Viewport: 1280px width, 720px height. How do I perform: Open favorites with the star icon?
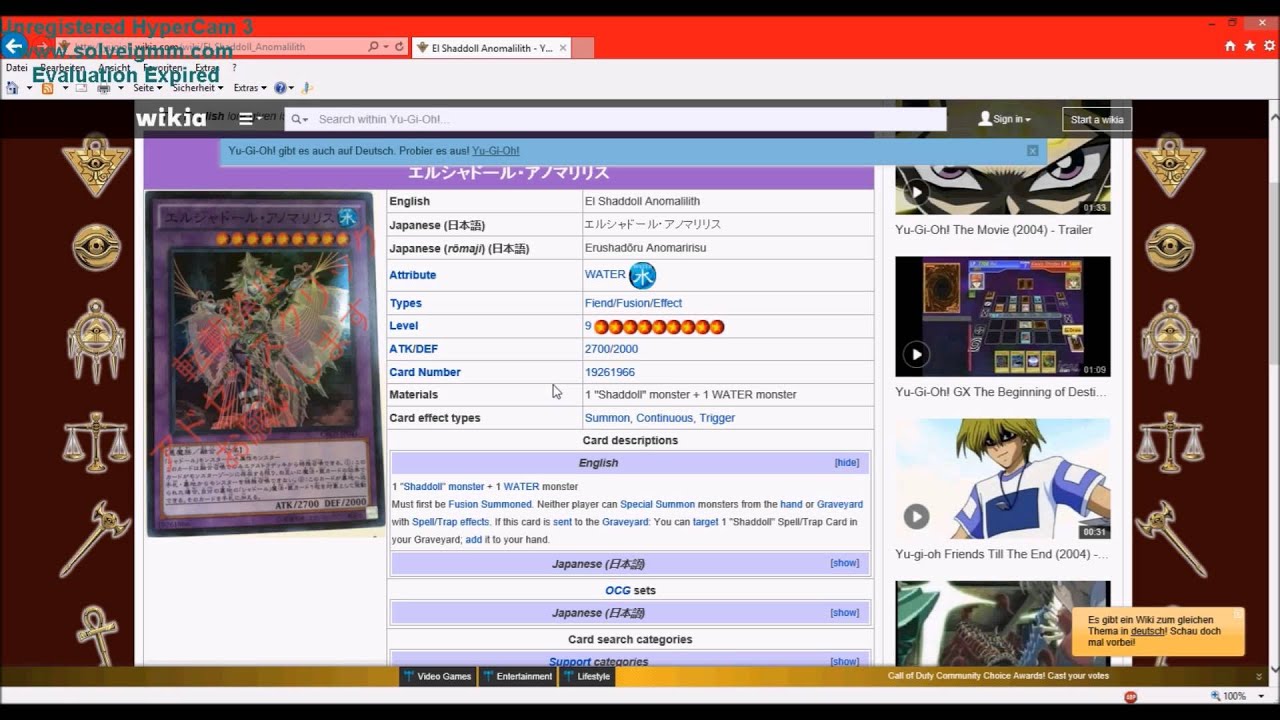(x=1250, y=46)
